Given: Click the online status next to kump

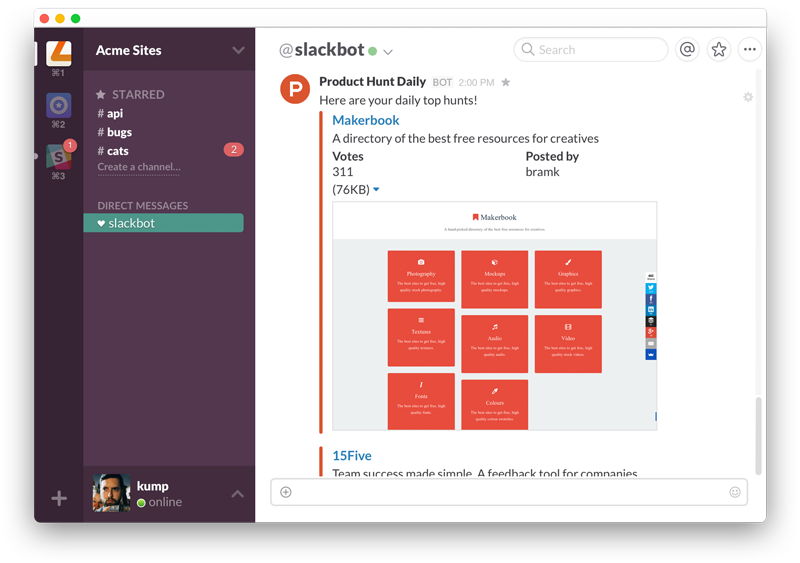Looking at the screenshot, I should click(x=160, y=502).
